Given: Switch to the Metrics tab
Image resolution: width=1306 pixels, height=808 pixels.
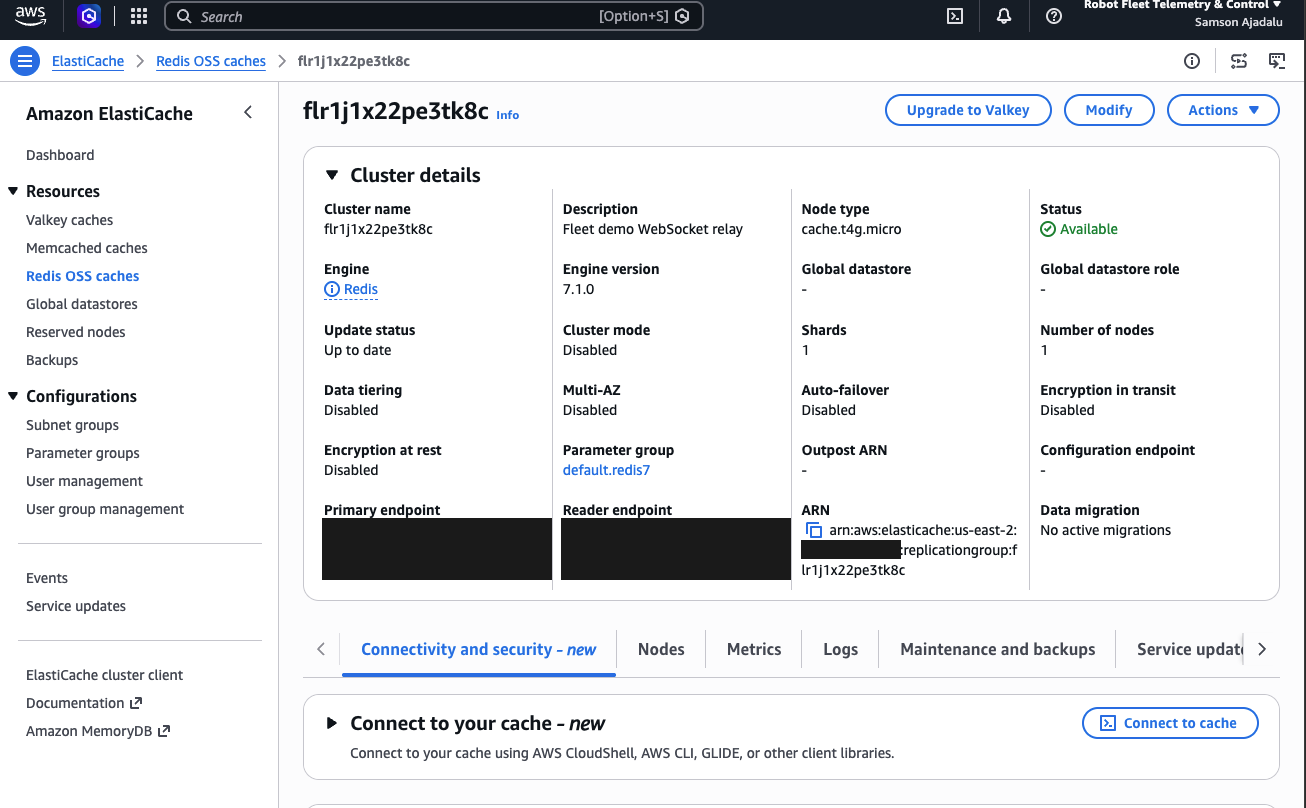Looking at the screenshot, I should coord(754,649).
